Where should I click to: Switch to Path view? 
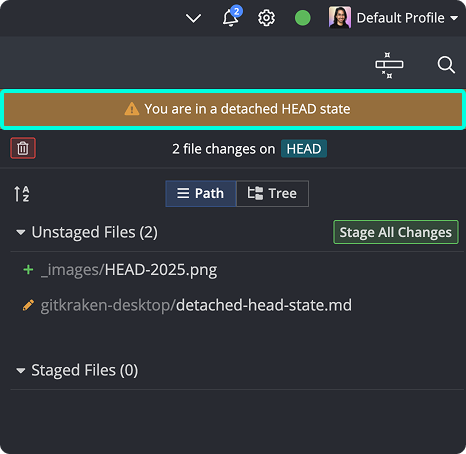[201, 194]
